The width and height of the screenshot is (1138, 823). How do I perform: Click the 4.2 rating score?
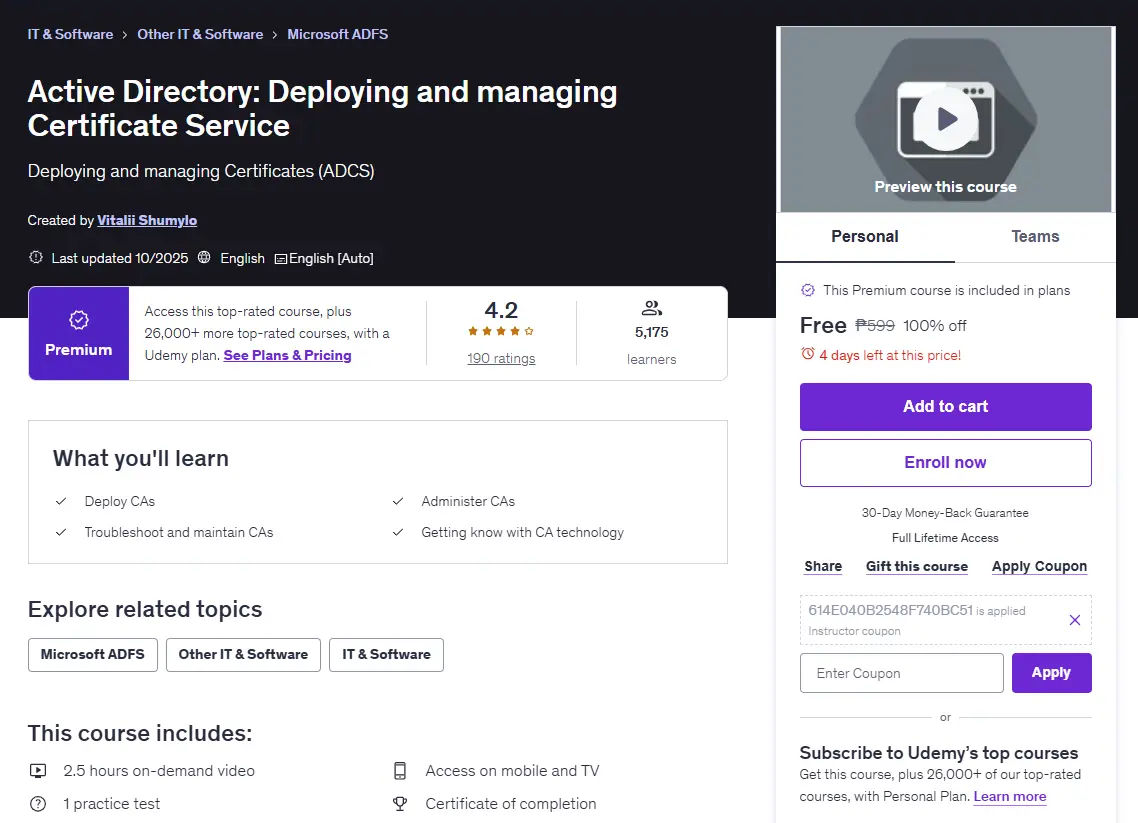pyautogui.click(x=501, y=310)
